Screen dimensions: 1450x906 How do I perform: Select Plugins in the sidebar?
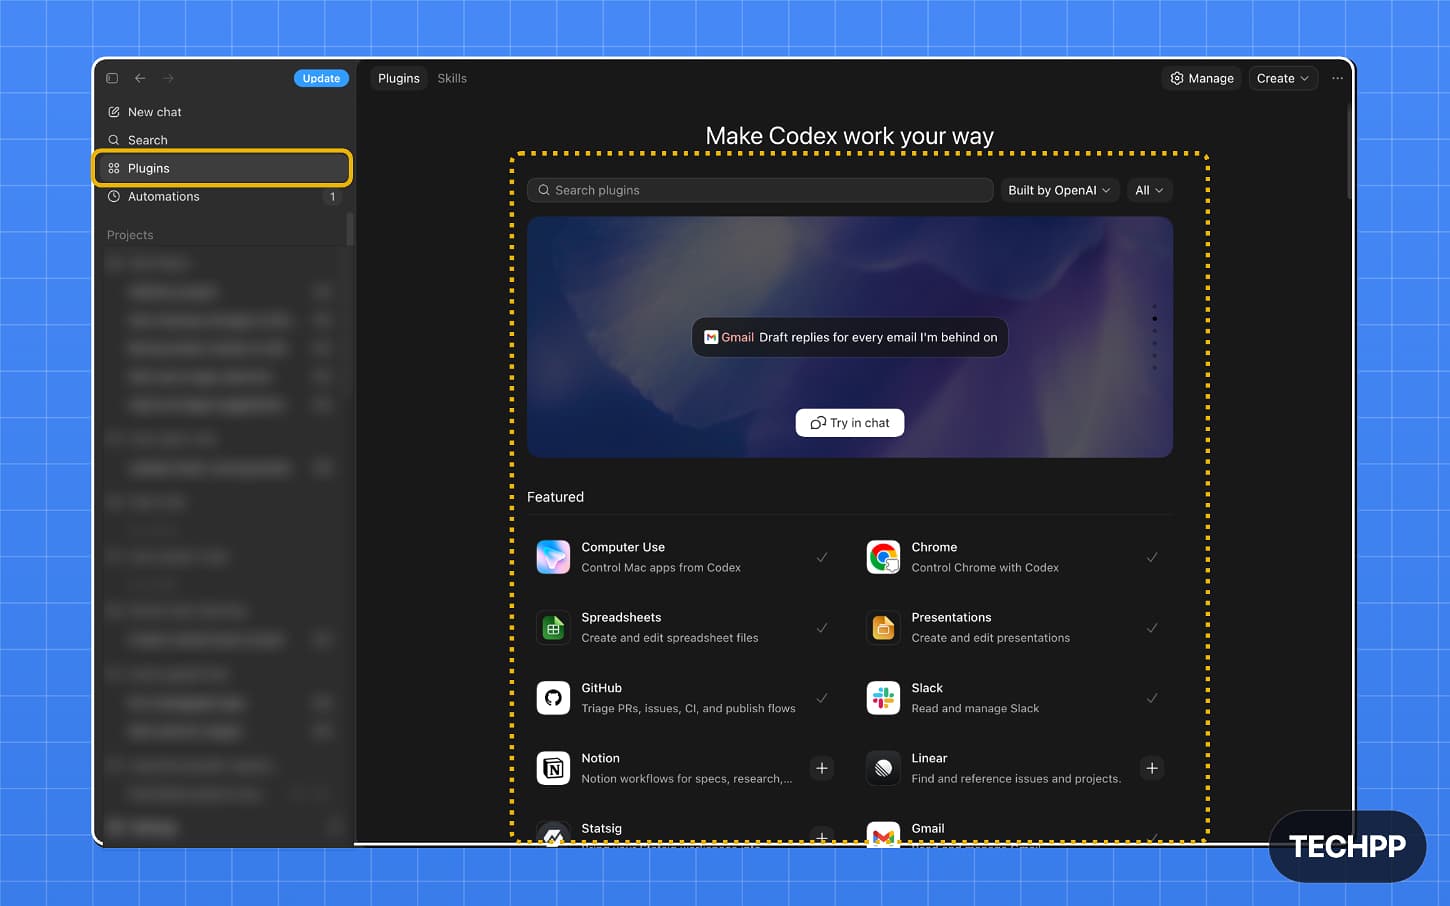coord(224,168)
